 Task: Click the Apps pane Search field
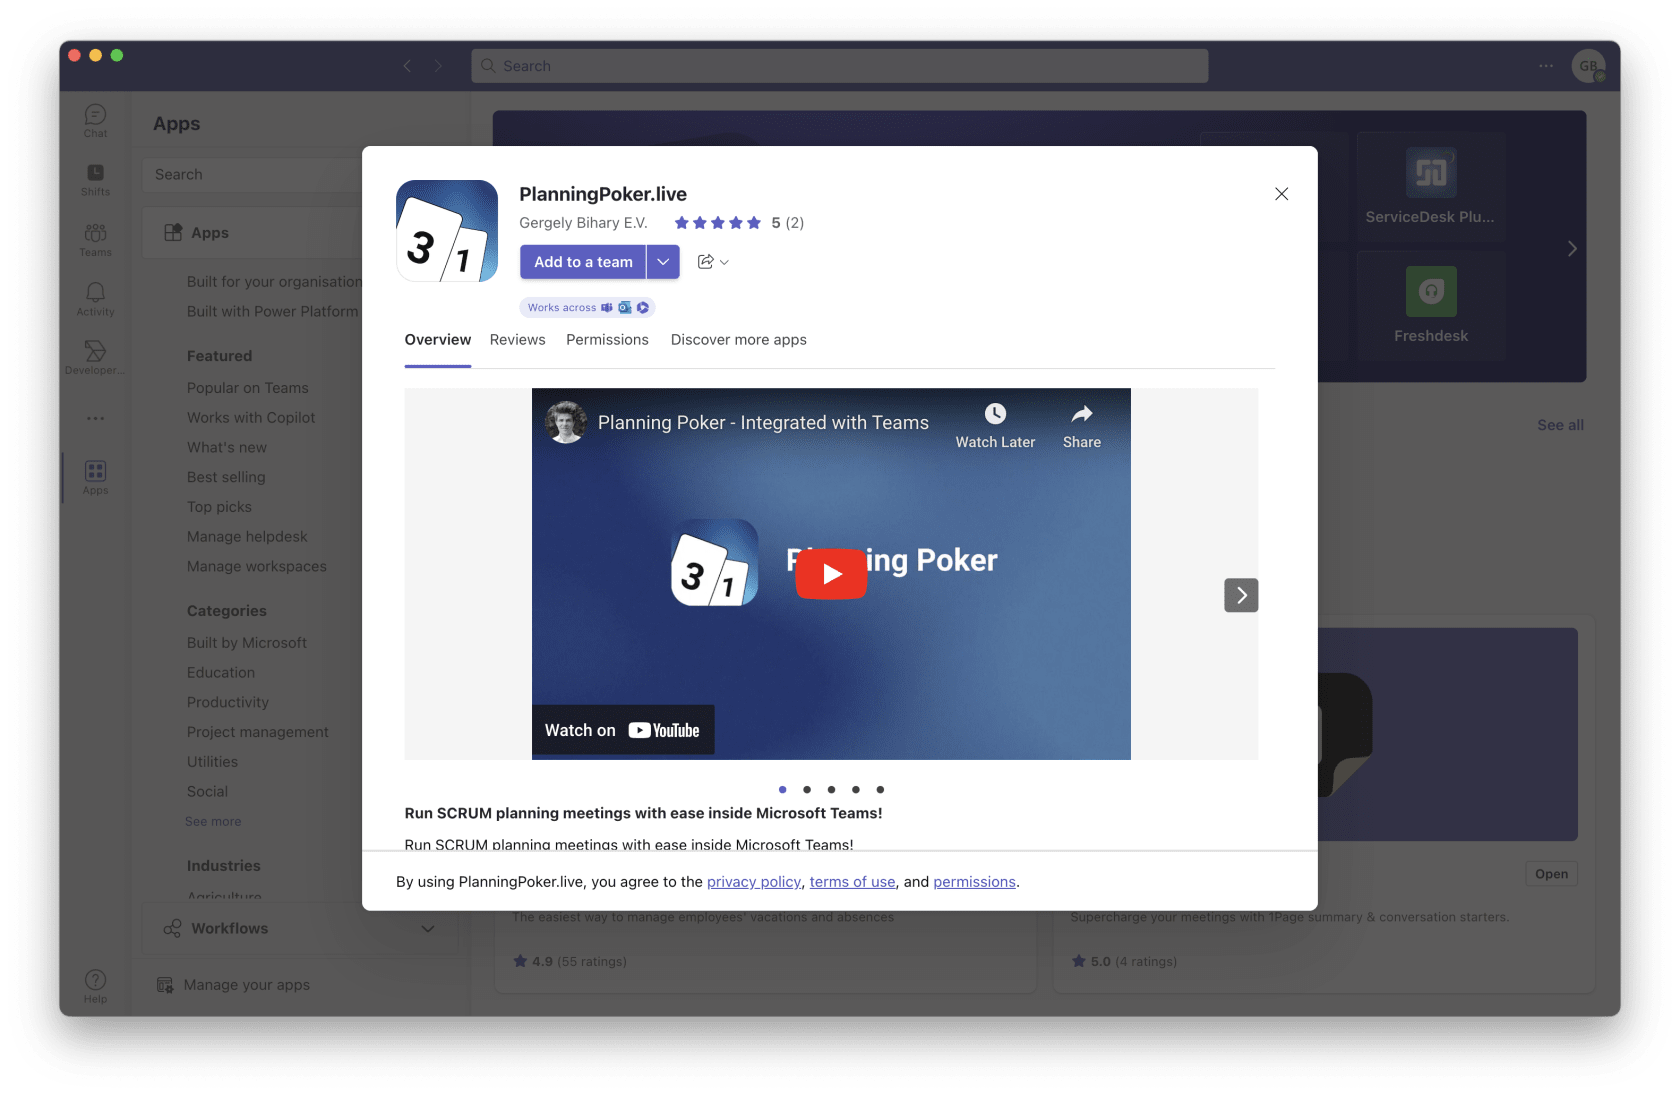252,174
